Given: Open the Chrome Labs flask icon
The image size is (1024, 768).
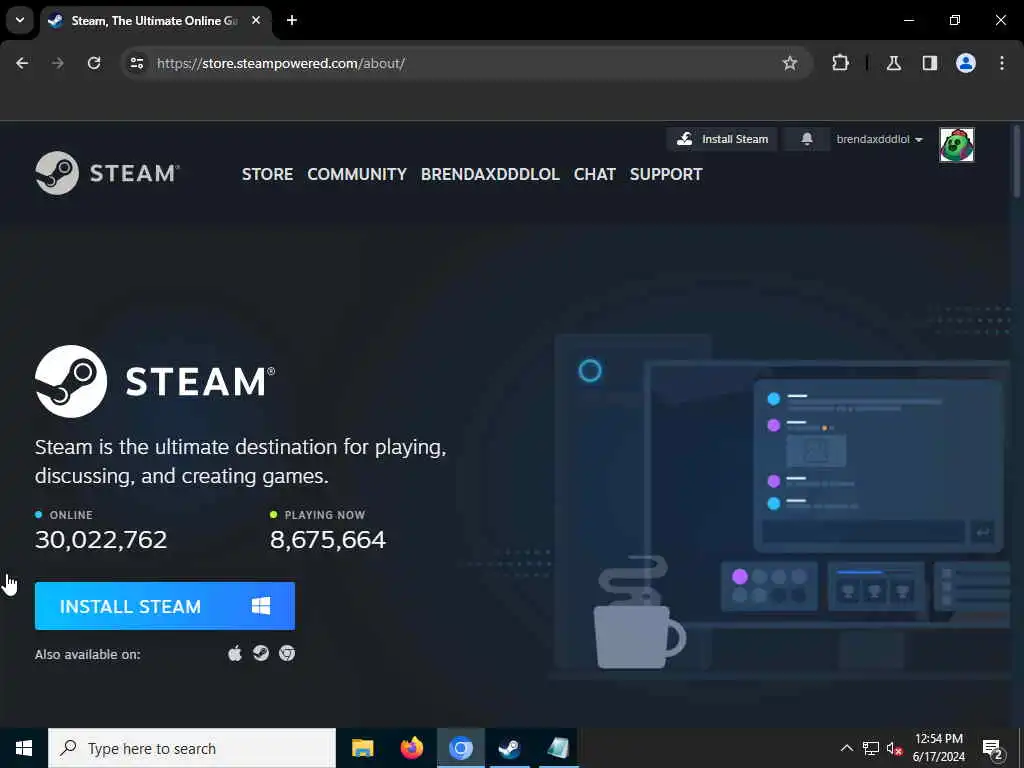Looking at the screenshot, I should click(894, 63).
